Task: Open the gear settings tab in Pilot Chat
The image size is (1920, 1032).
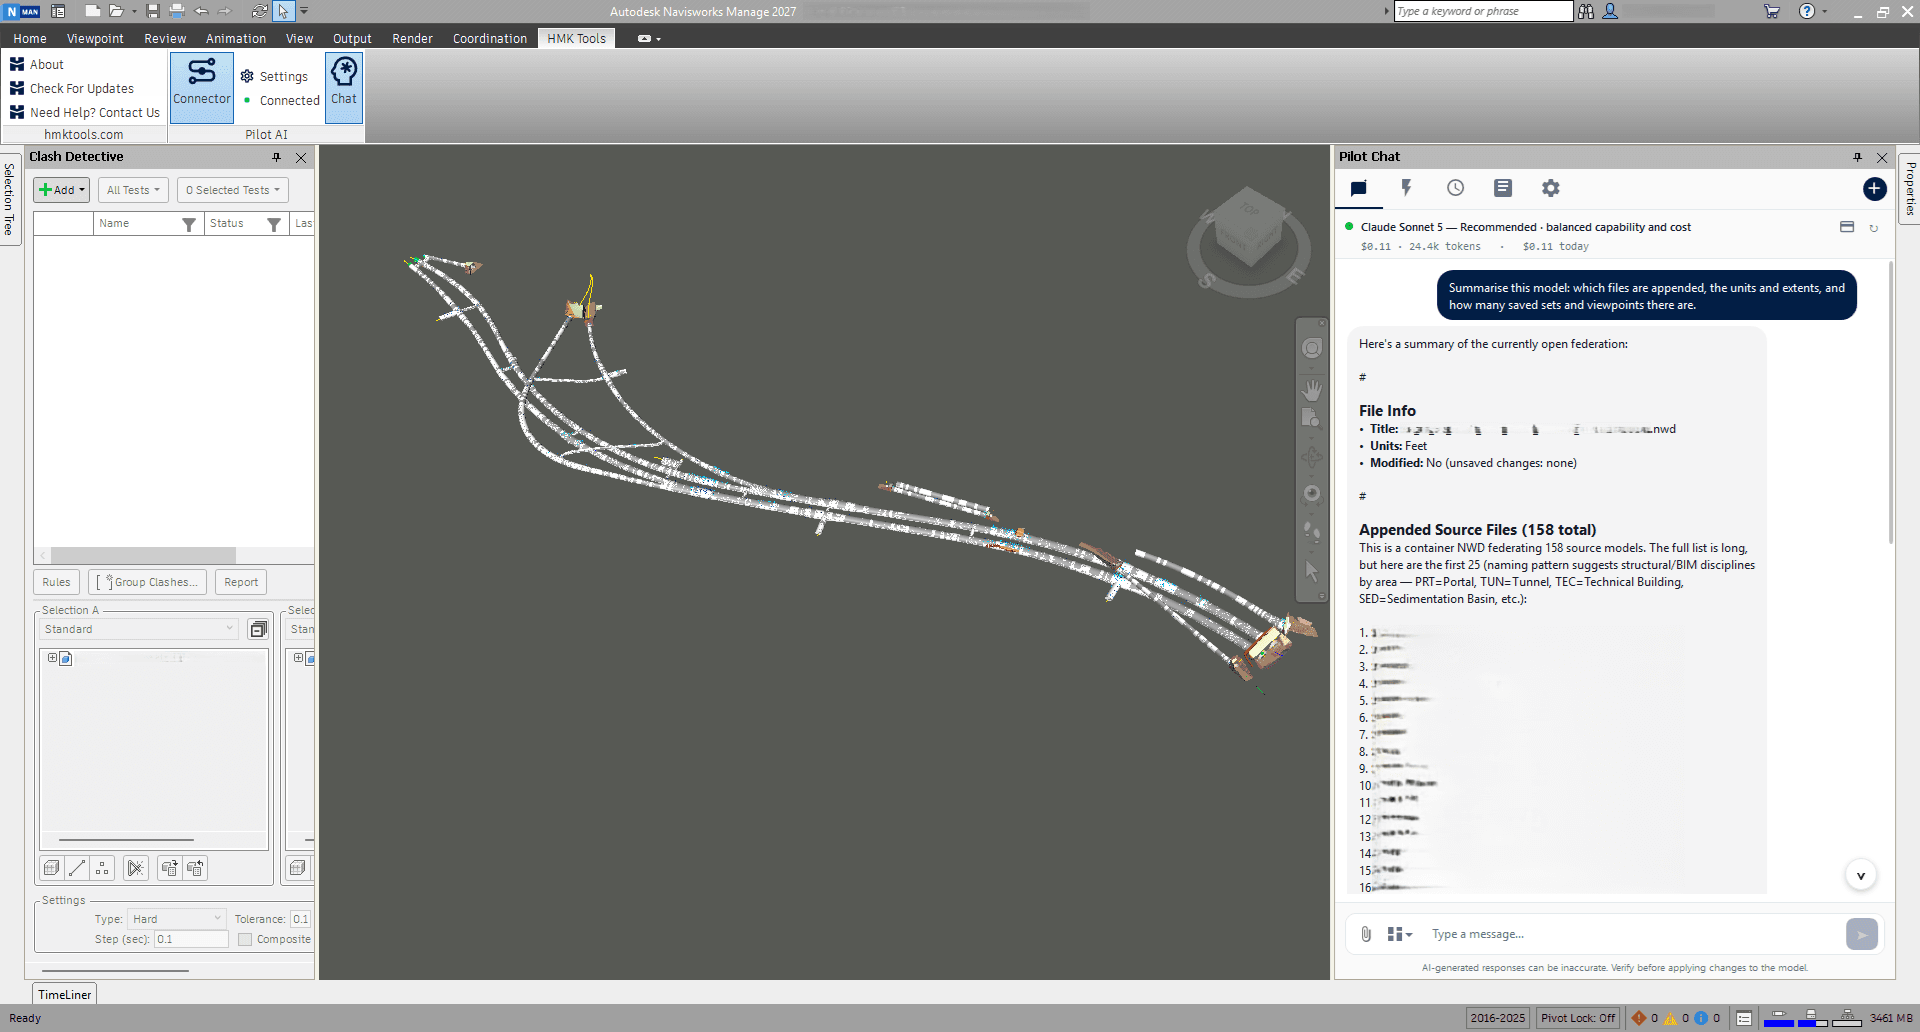Action: [x=1551, y=188]
